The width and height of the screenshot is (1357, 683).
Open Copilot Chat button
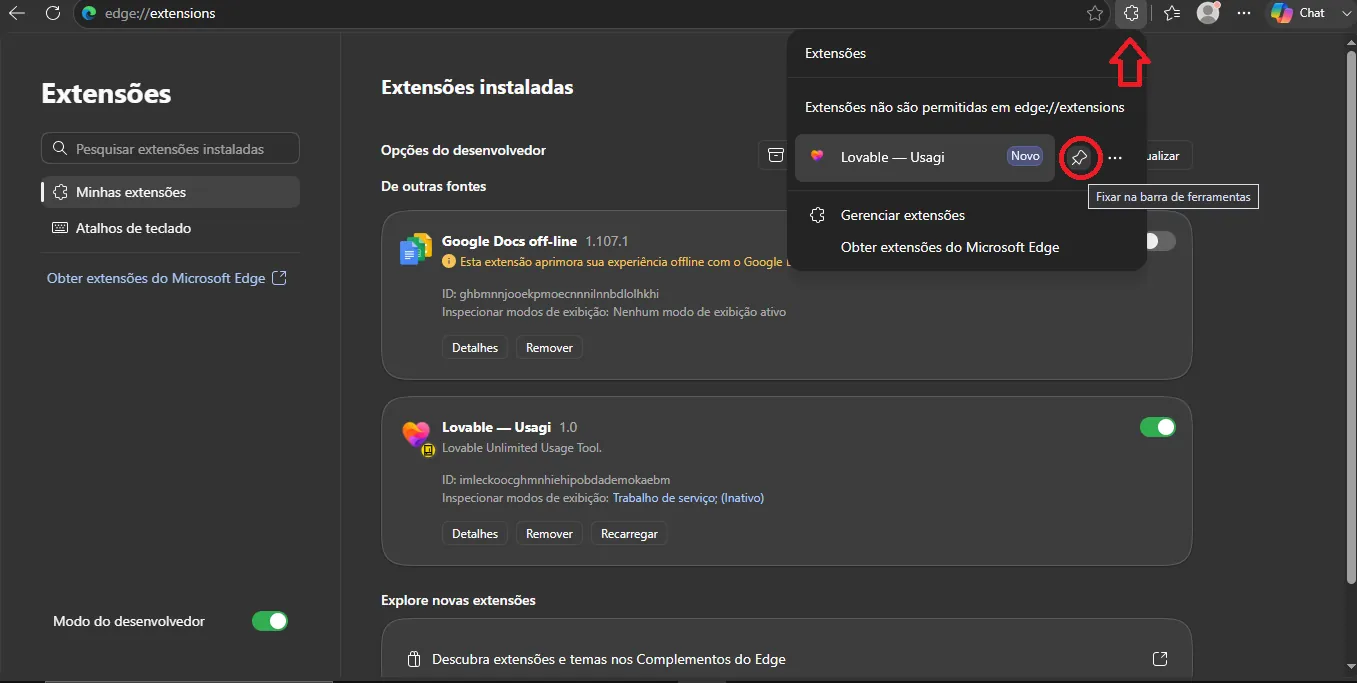click(1299, 13)
